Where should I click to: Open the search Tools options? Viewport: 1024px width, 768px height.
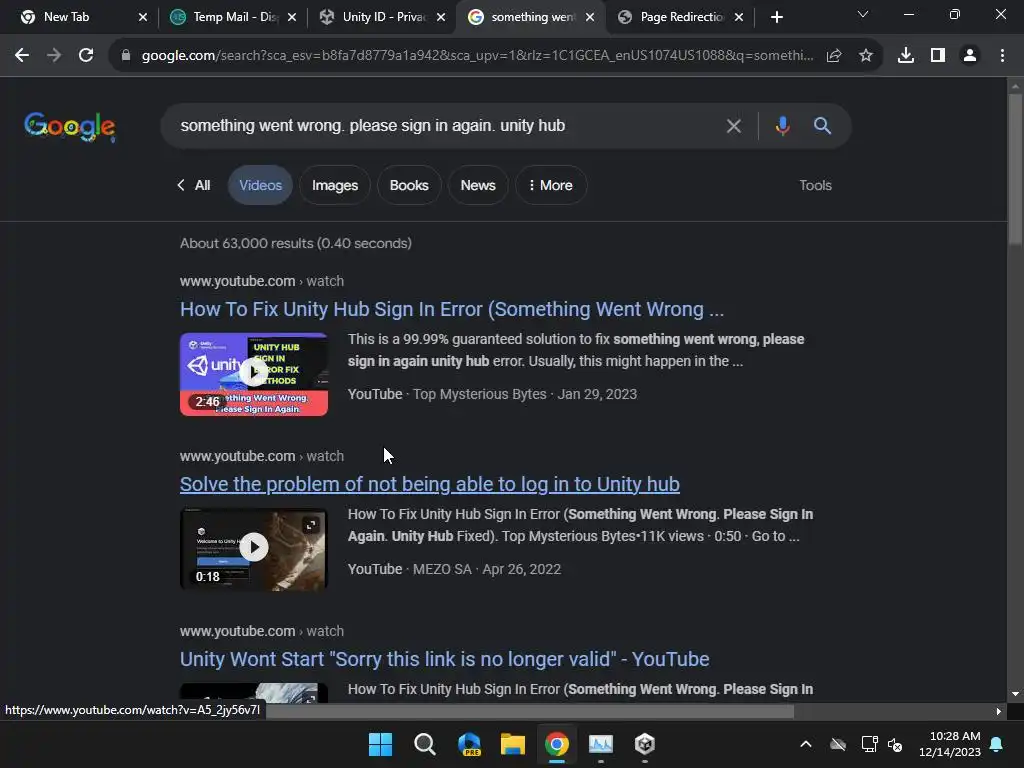pyautogui.click(x=815, y=185)
